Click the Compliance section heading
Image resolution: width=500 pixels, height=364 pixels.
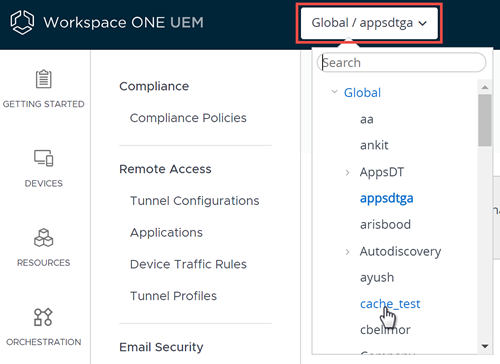click(x=154, y=86)
